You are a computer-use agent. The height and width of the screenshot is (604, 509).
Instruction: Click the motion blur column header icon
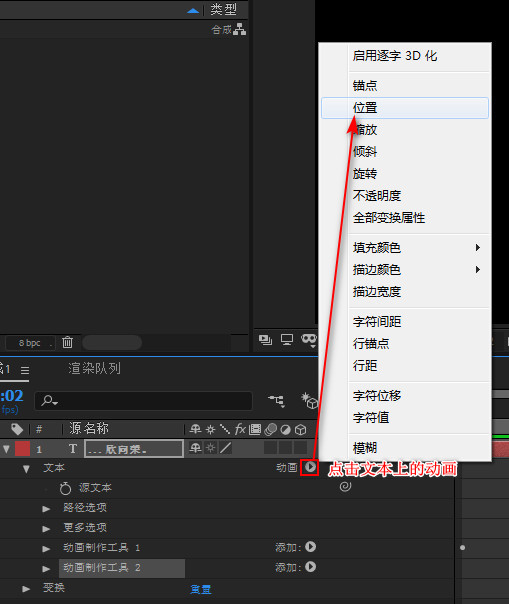(x=270, y=429)
